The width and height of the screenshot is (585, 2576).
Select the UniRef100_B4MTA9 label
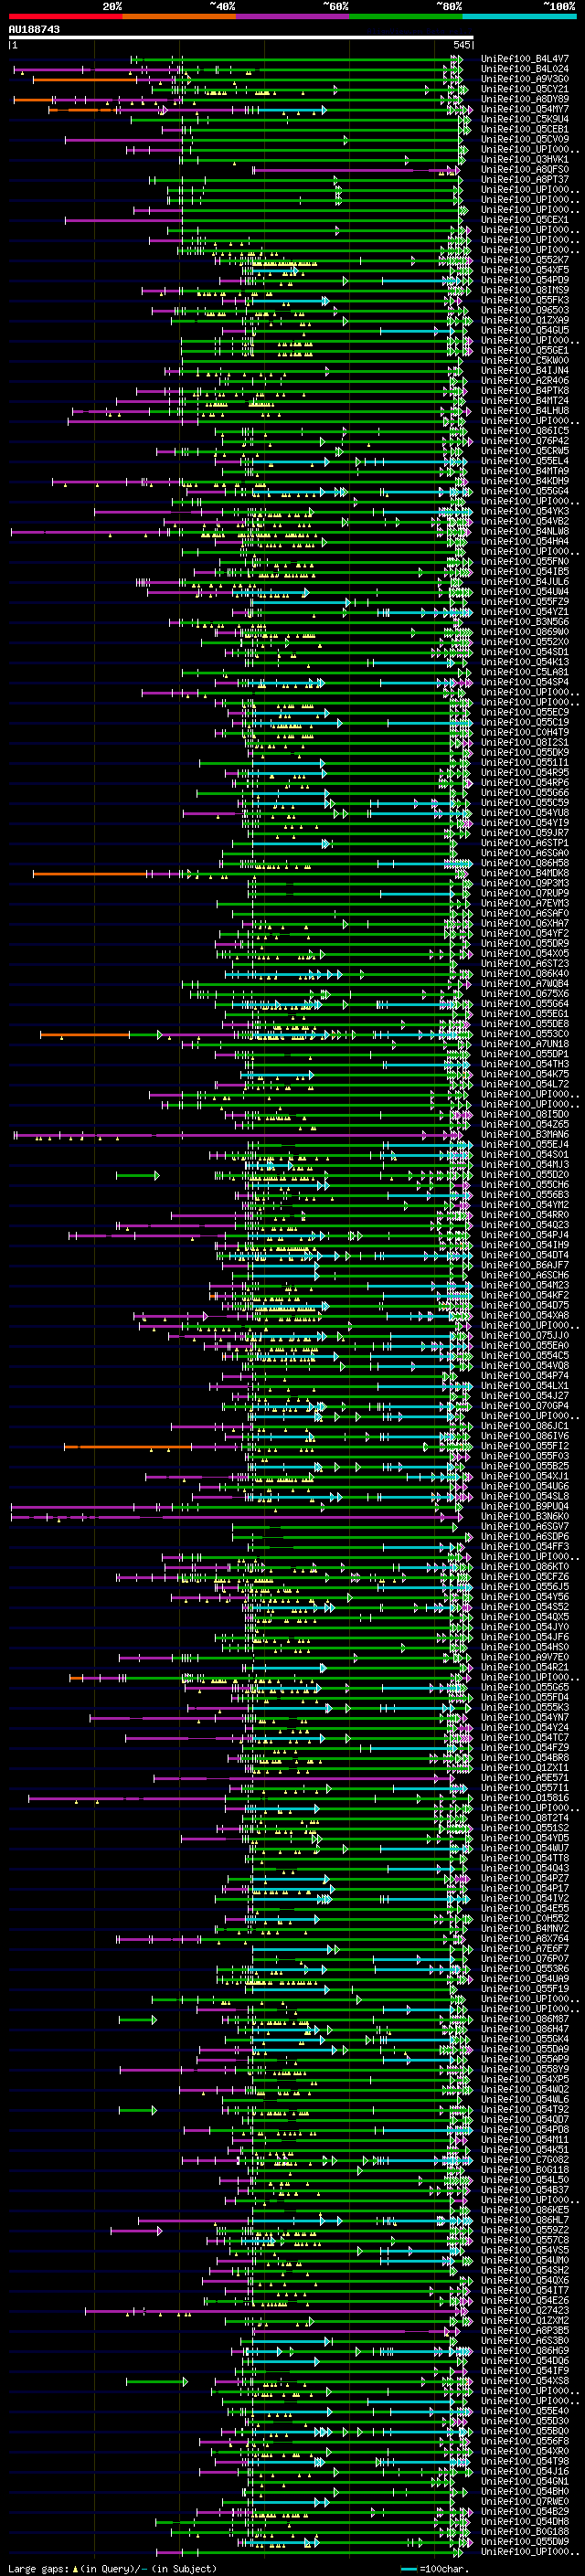(525, 471)
